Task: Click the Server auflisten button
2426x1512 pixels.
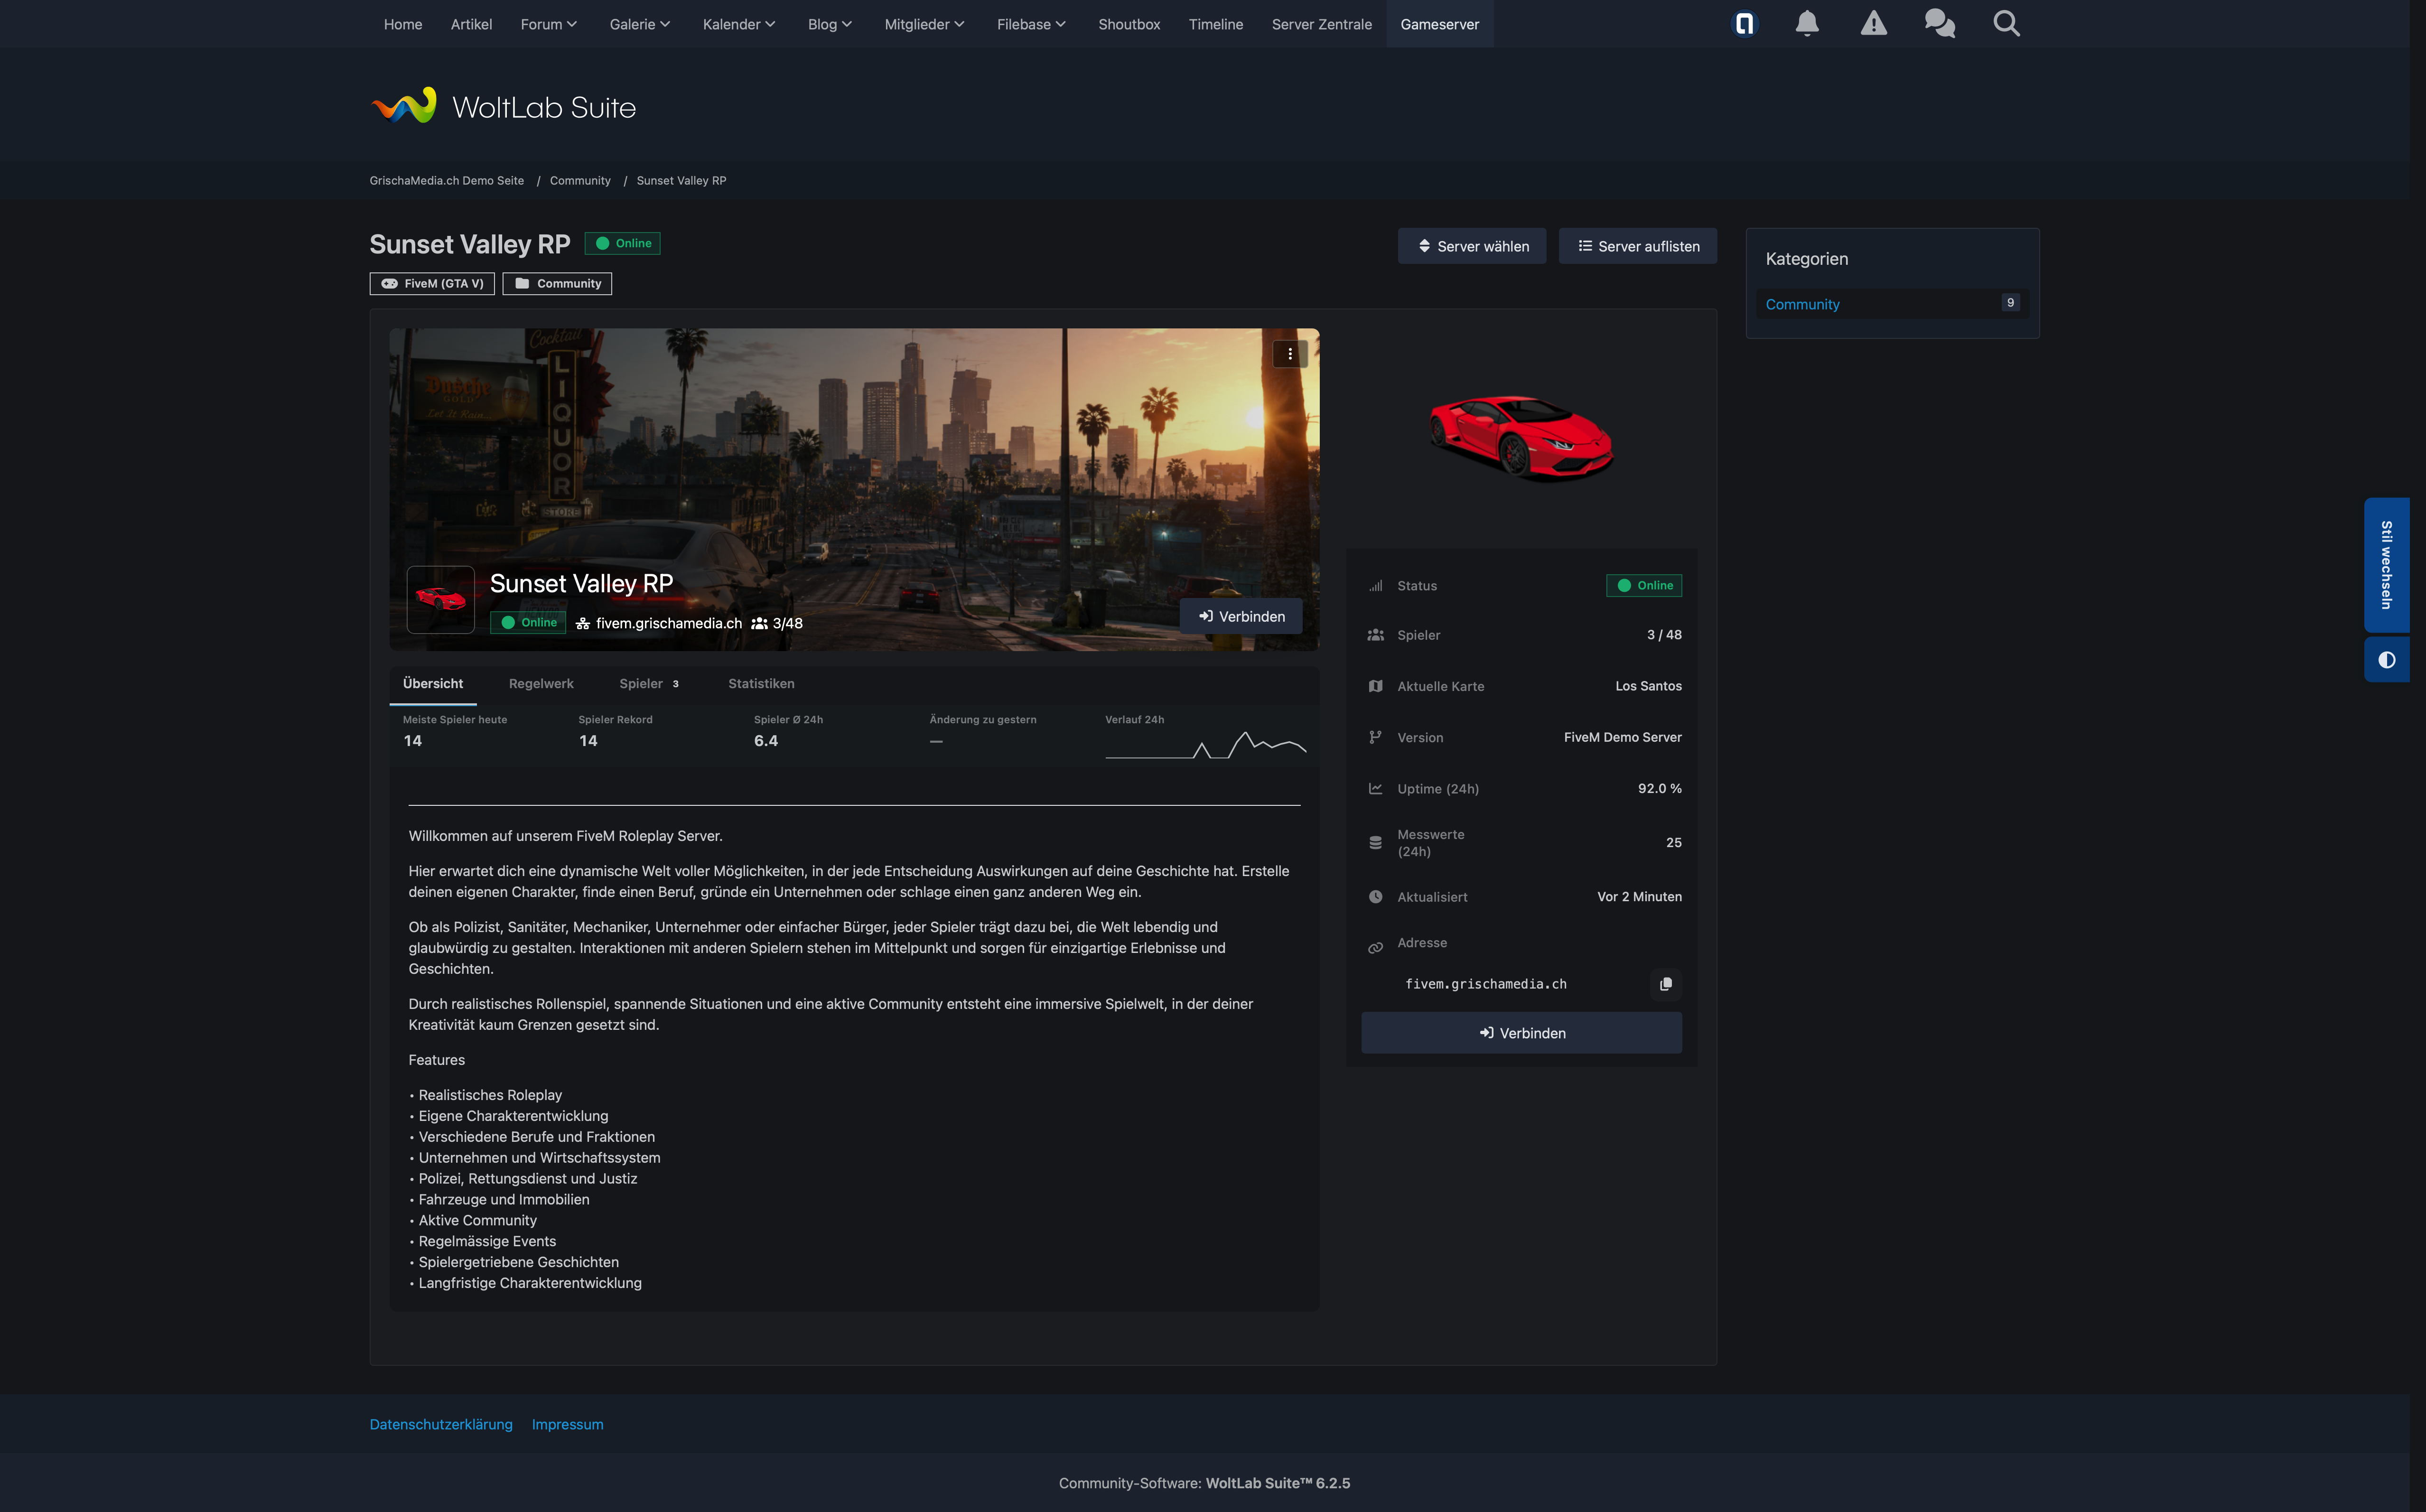Action: [x=1638, y=246]
